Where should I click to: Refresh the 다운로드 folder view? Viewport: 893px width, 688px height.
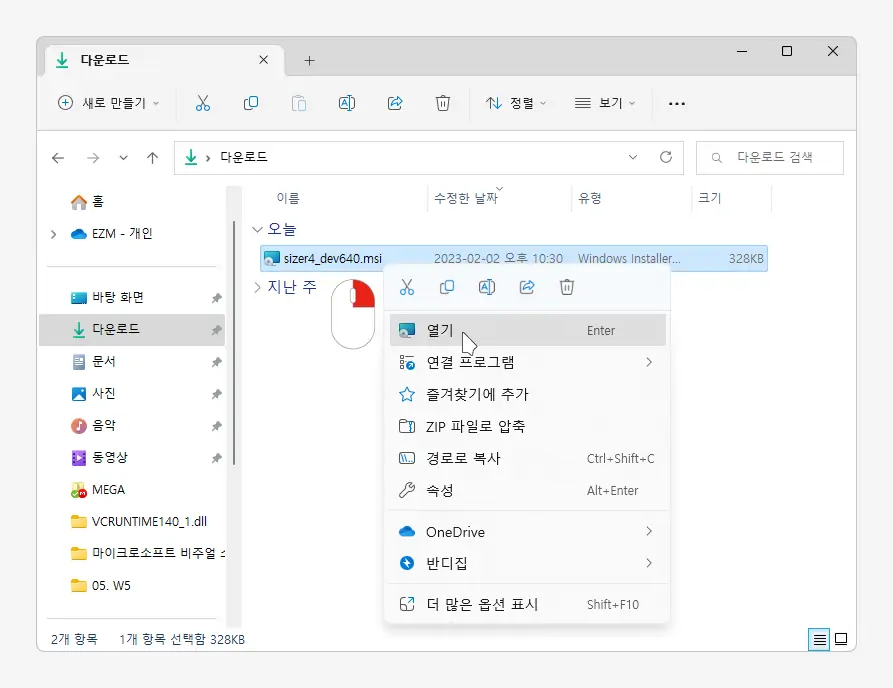tap(665, 157)
